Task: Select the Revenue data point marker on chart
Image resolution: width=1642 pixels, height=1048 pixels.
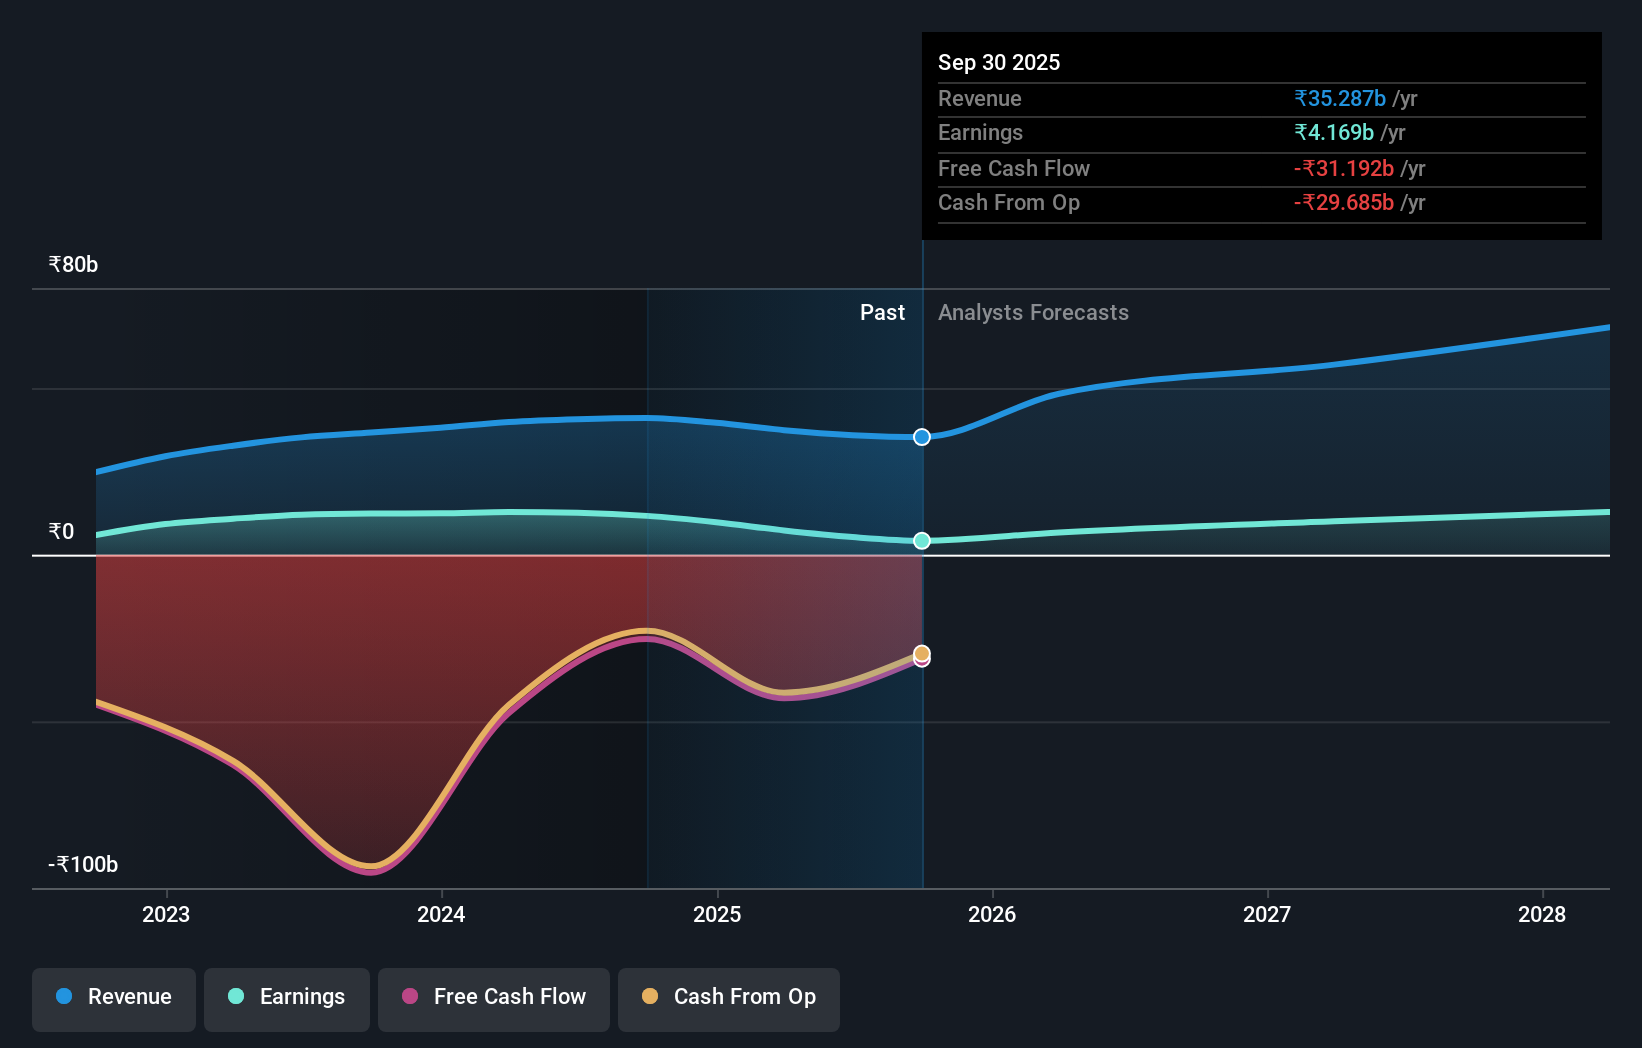Action: (x=921, y=436)
